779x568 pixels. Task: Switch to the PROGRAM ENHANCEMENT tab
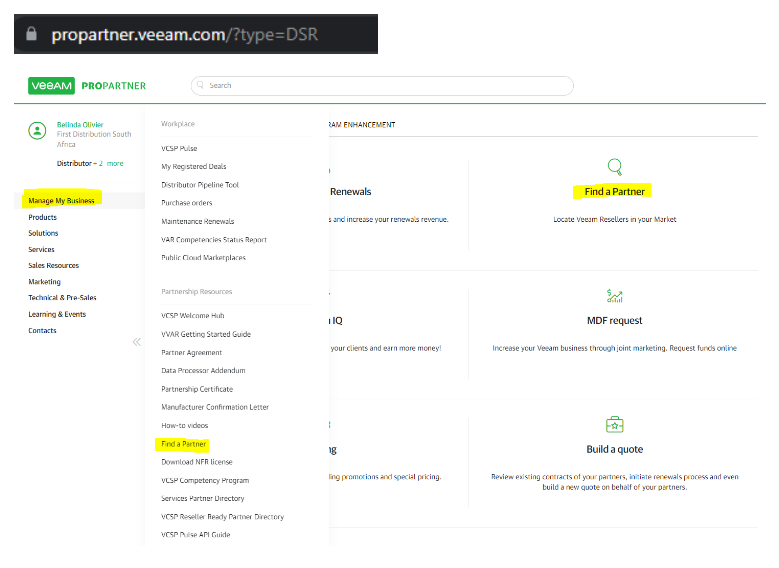(x=362, y=125)
